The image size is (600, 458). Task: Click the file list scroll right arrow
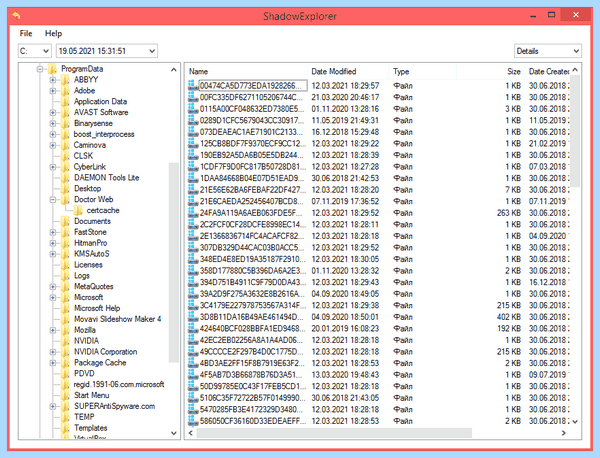click(x=563, y=433)
